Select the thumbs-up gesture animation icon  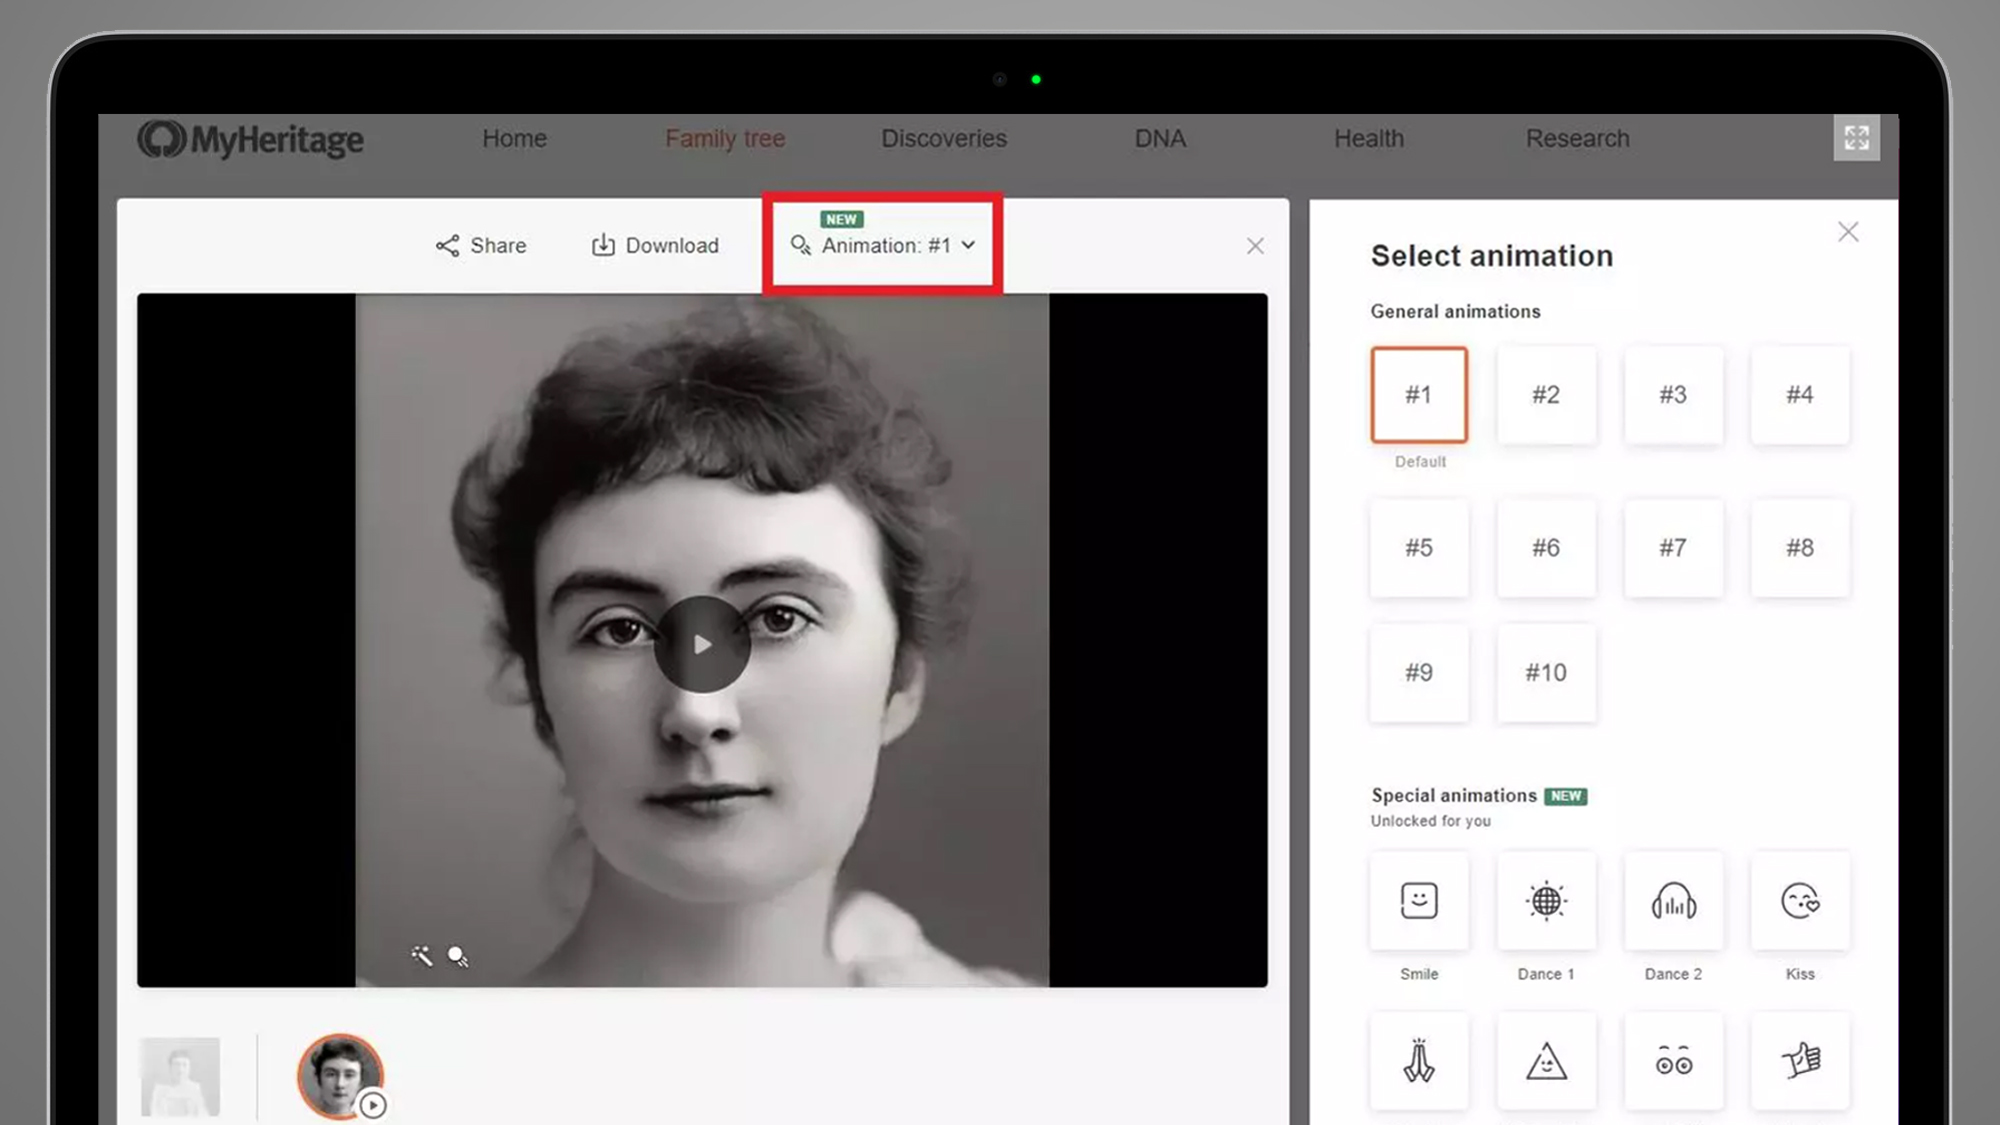(x=1800, y=1062)
